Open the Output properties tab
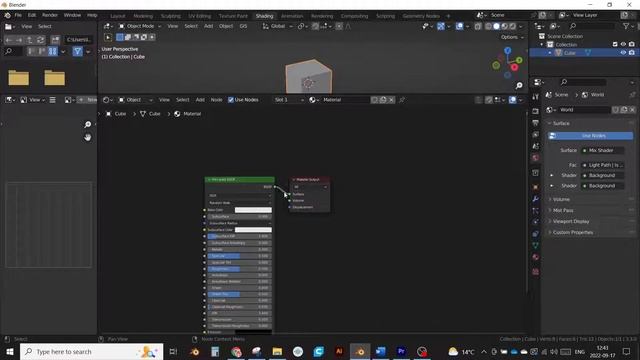640x360 pixels. click(x=536, y=123)
